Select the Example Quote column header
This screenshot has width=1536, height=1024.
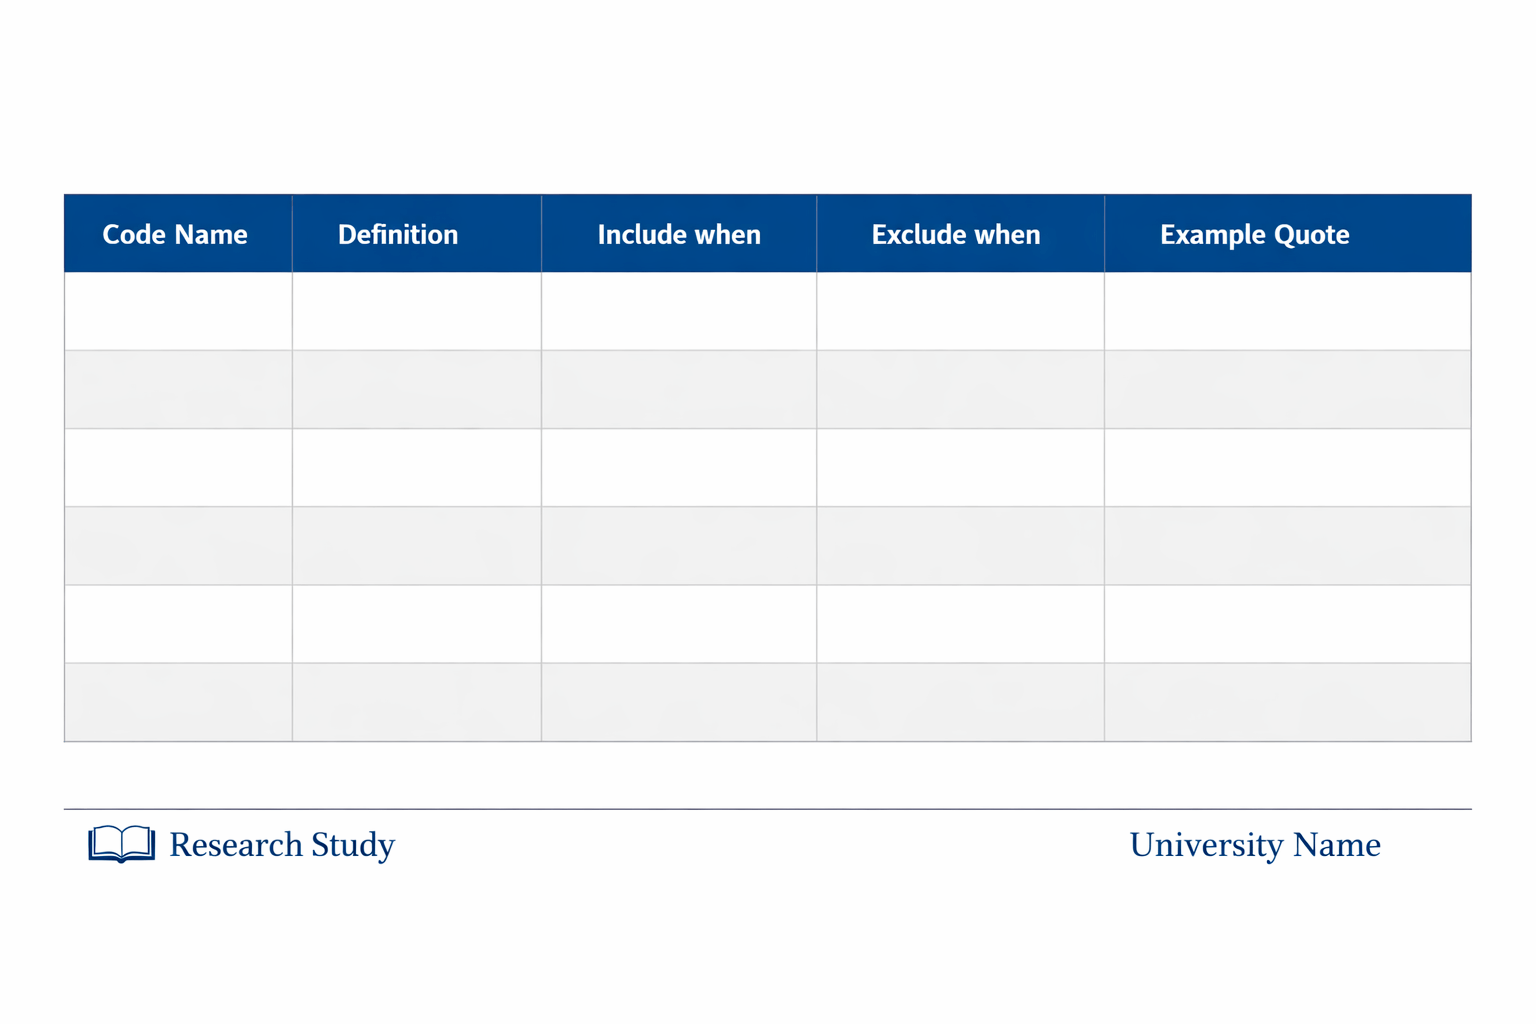[x=1288, y=234]
